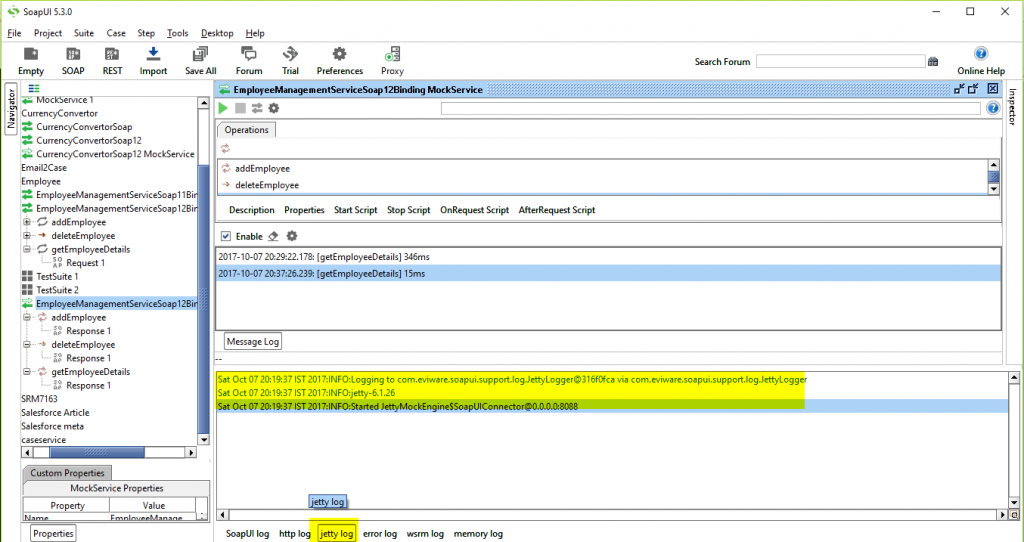Switch to the error log tab
The width and height of the screenshot is (1024, 542).
[379, 534]
